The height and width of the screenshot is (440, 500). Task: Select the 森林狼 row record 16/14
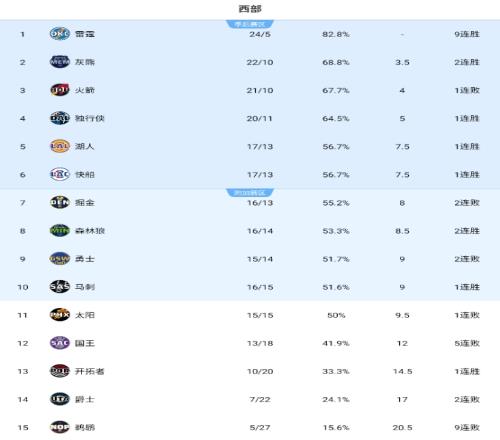(x=260, y=231)
